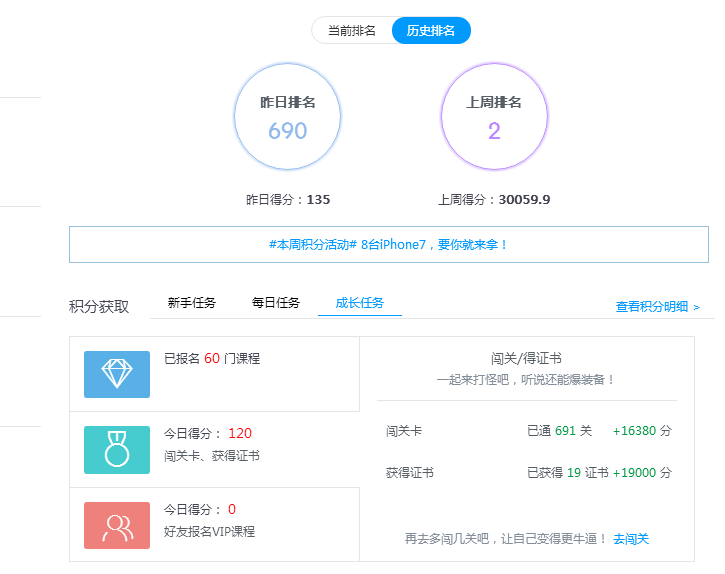Open the 8台iPhone7 weekly activity banner
This screenshot has width=725, height=574.
click(x=388, y=244)
